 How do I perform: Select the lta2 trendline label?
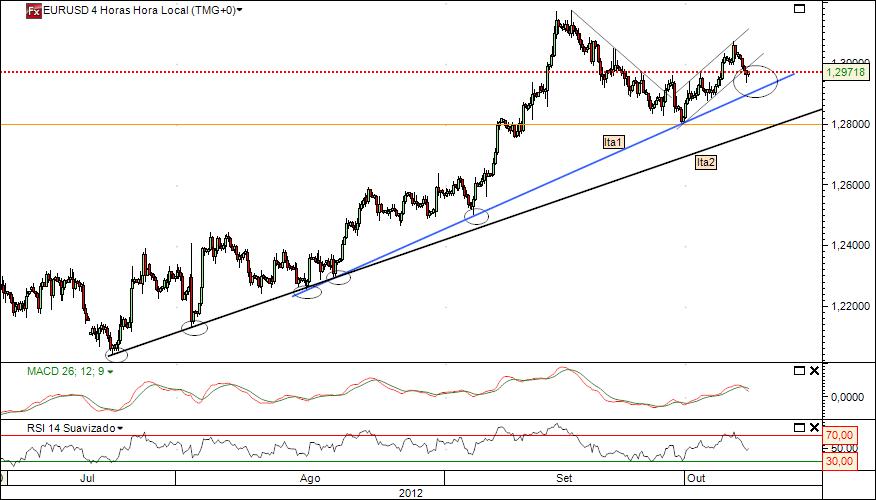[705, 162]
